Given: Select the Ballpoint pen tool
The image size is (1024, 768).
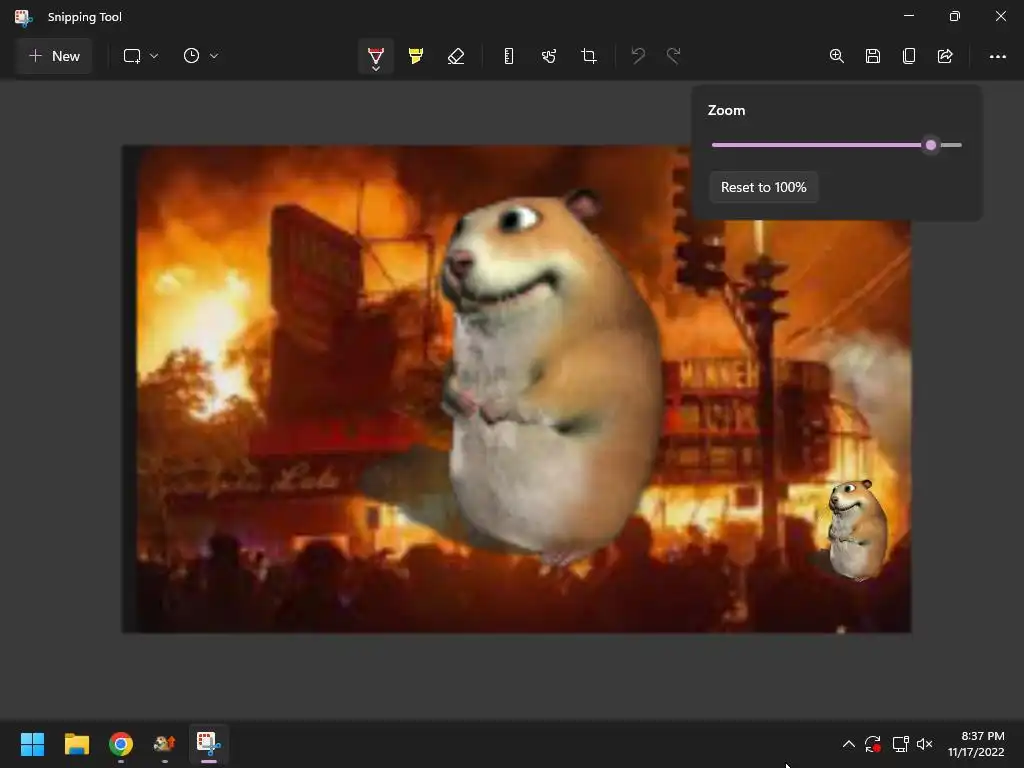Looking at the screenshot, I should 376,54.
